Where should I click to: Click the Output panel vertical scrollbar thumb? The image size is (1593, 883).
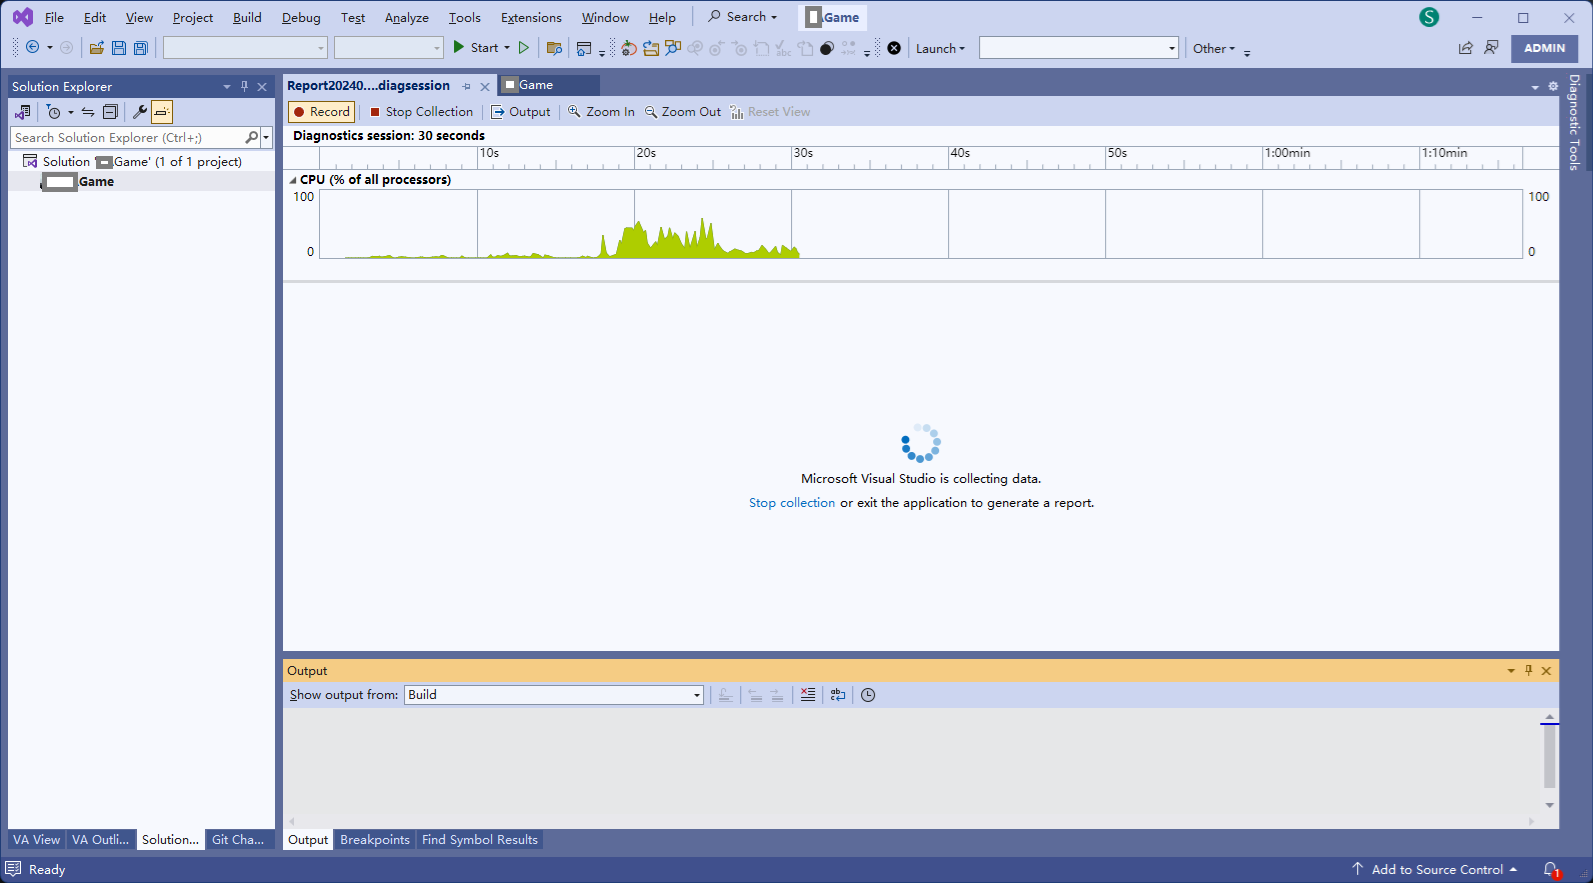coord(1549,756)
